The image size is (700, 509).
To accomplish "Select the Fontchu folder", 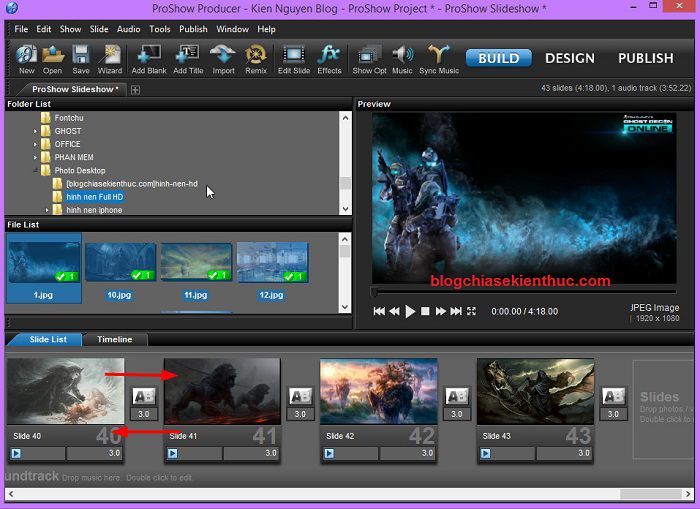I will coord(69,118).
